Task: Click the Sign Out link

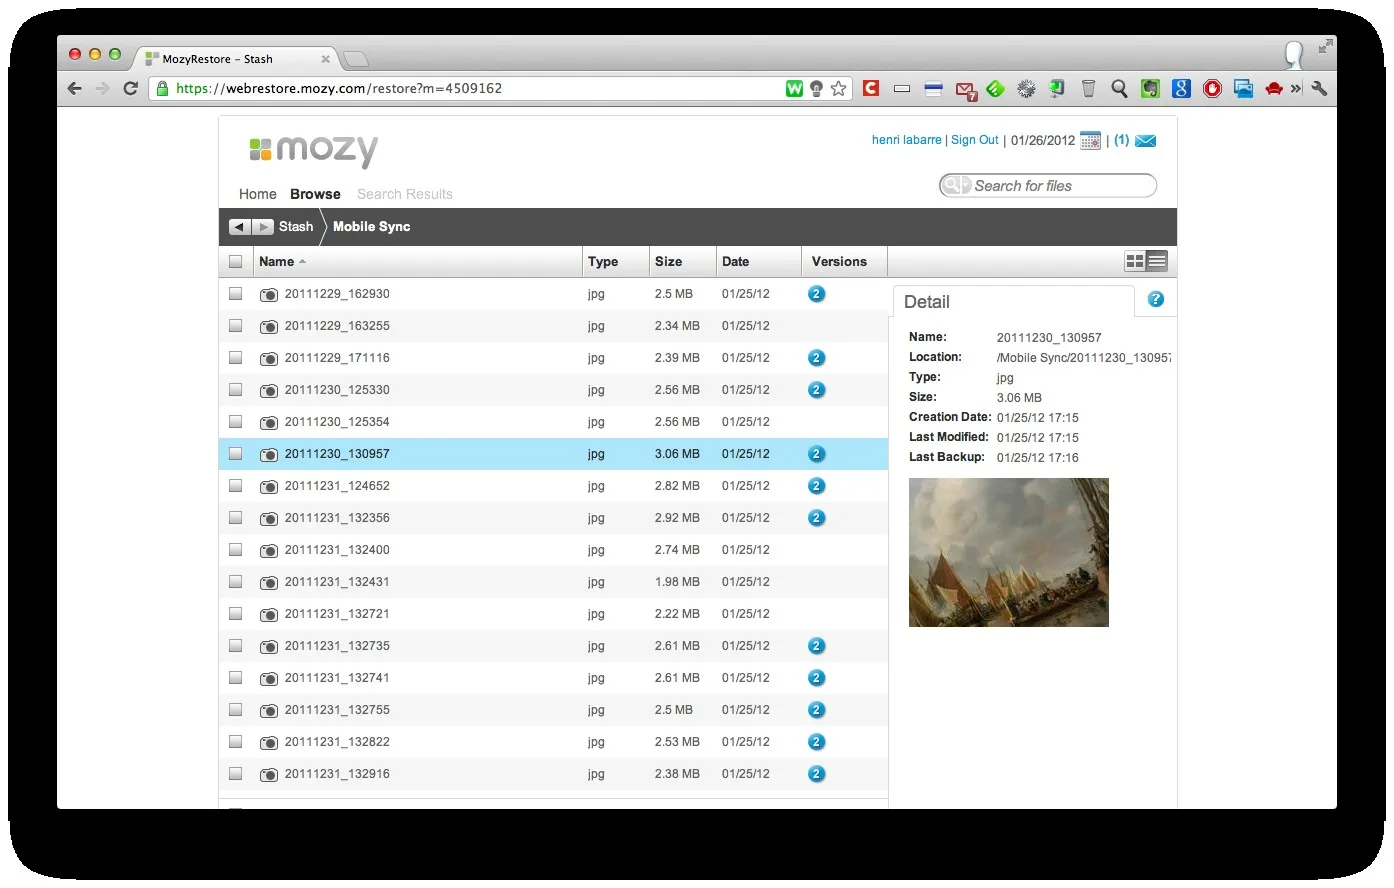Action: coord(975,140)
